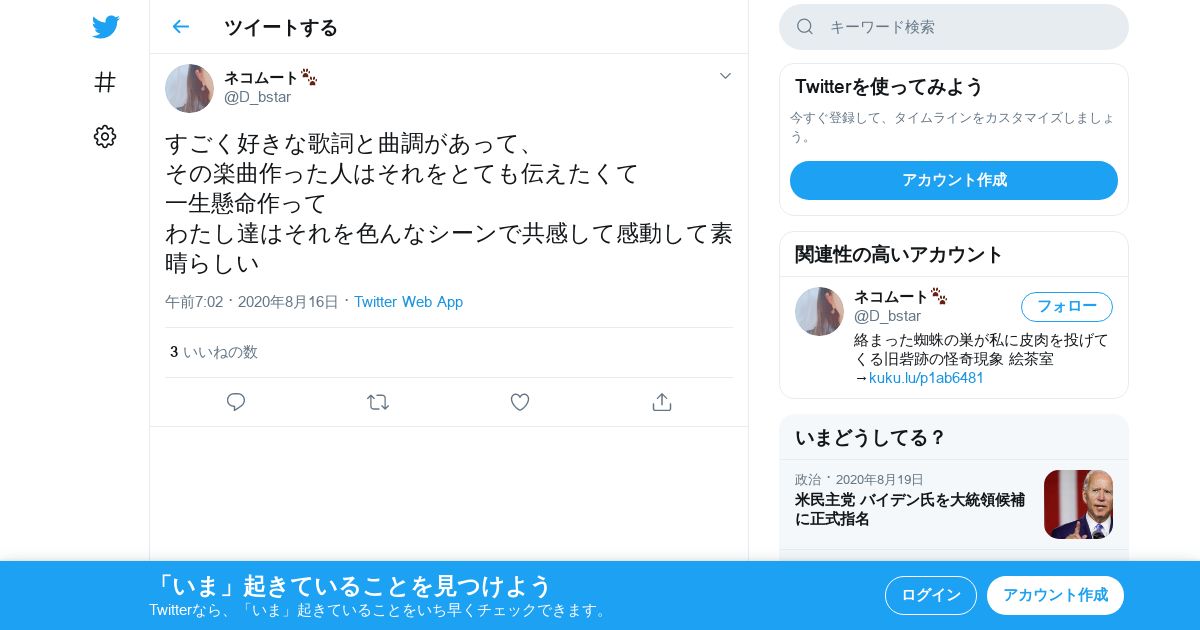Follow ネコムート with the フォロー button
Viewport: 1200px width, 630px height.
pyautogui.click(x=1066, y=306)
